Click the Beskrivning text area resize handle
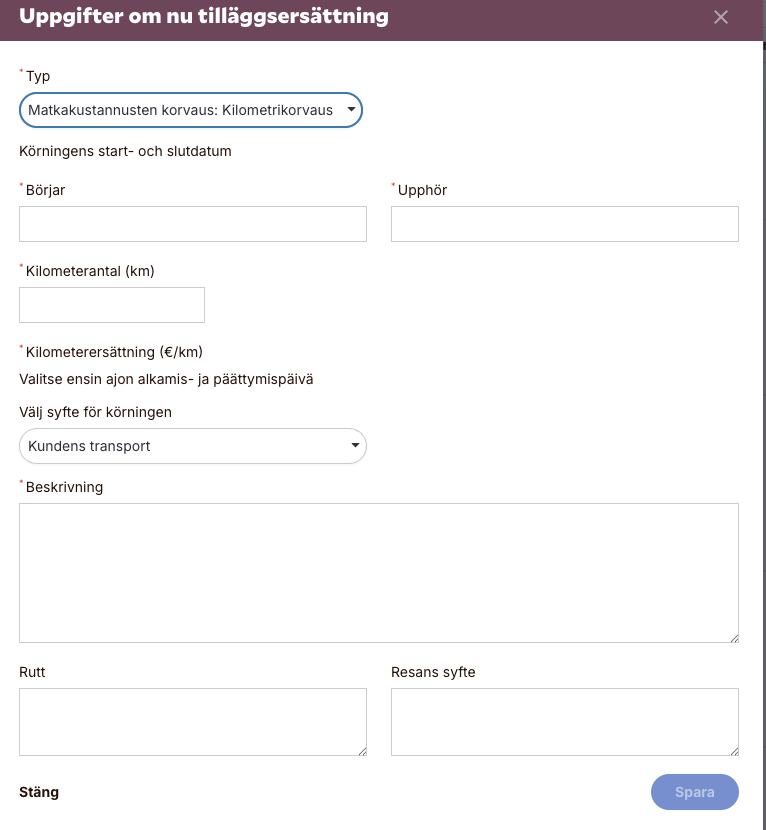 click(734, 638)
